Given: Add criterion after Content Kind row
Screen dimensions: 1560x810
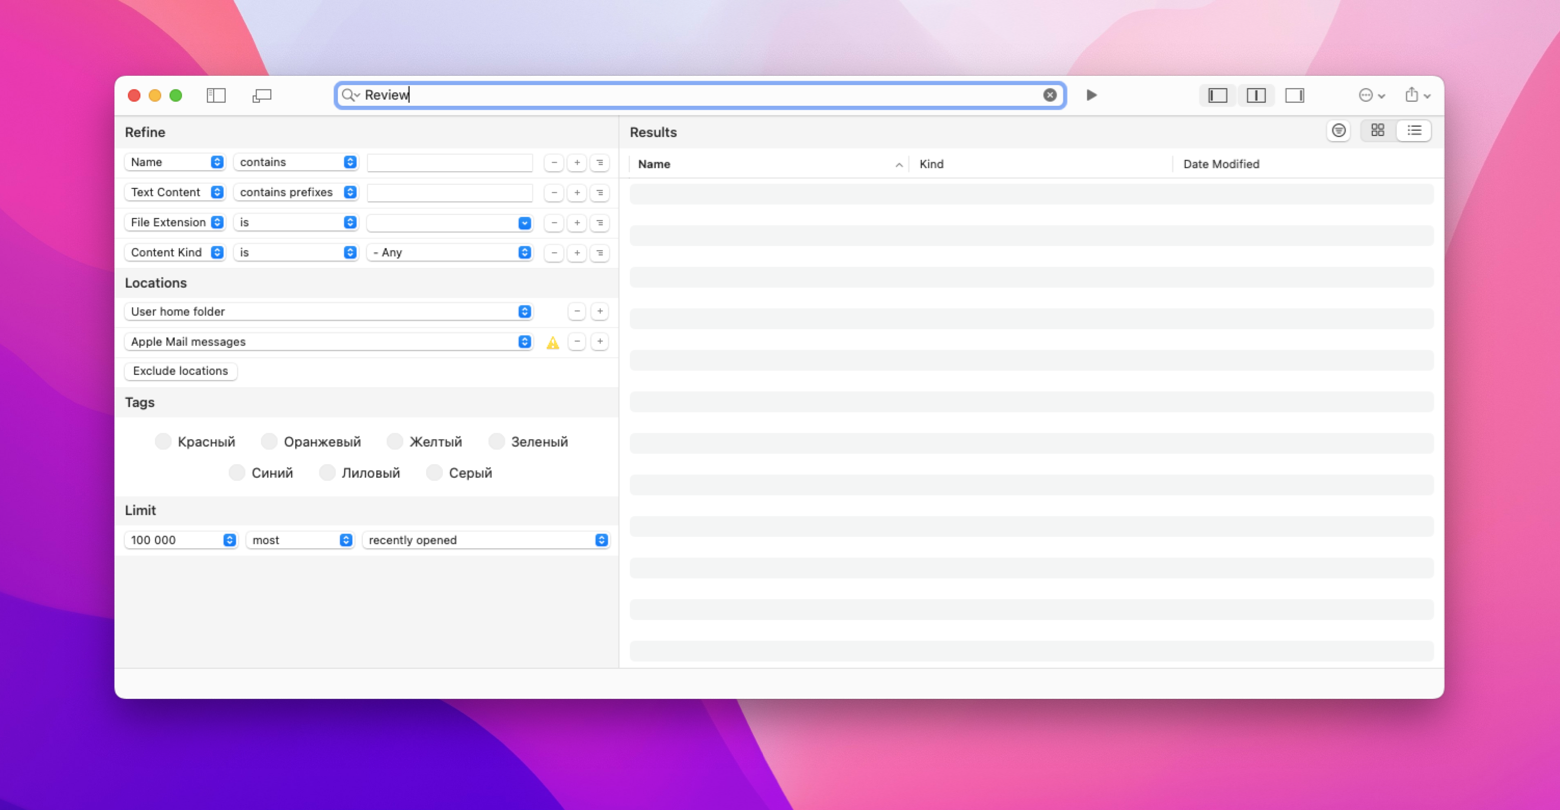Looking at the screenshot, I should (577, 252).
